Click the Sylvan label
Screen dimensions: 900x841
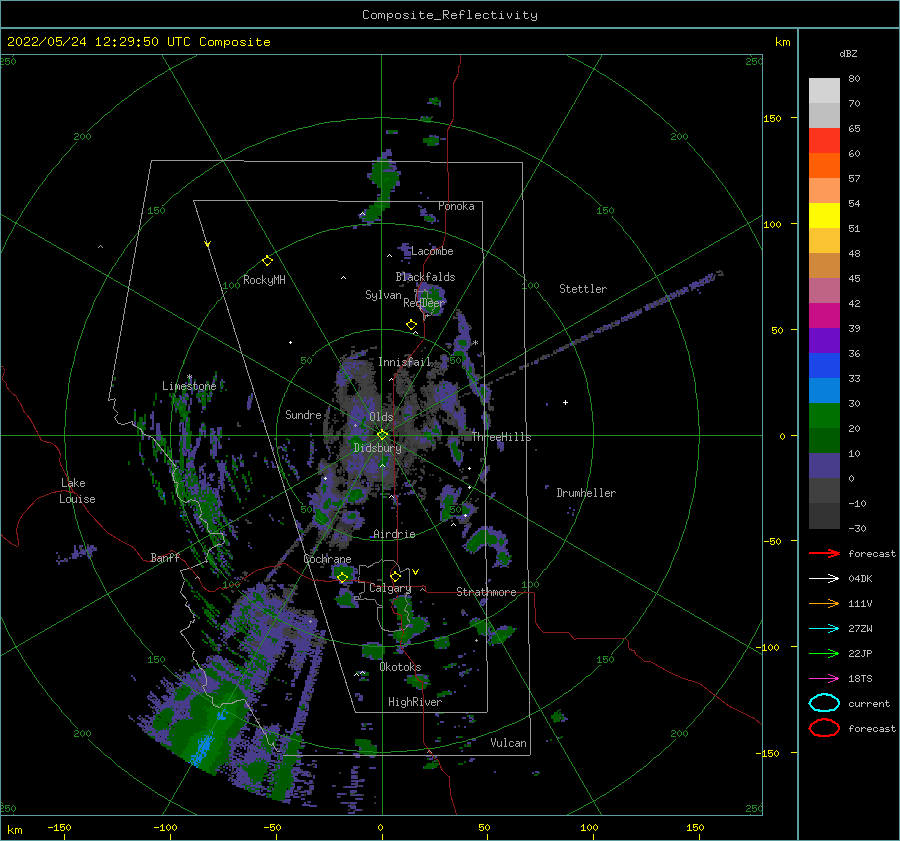pos(383,295)
